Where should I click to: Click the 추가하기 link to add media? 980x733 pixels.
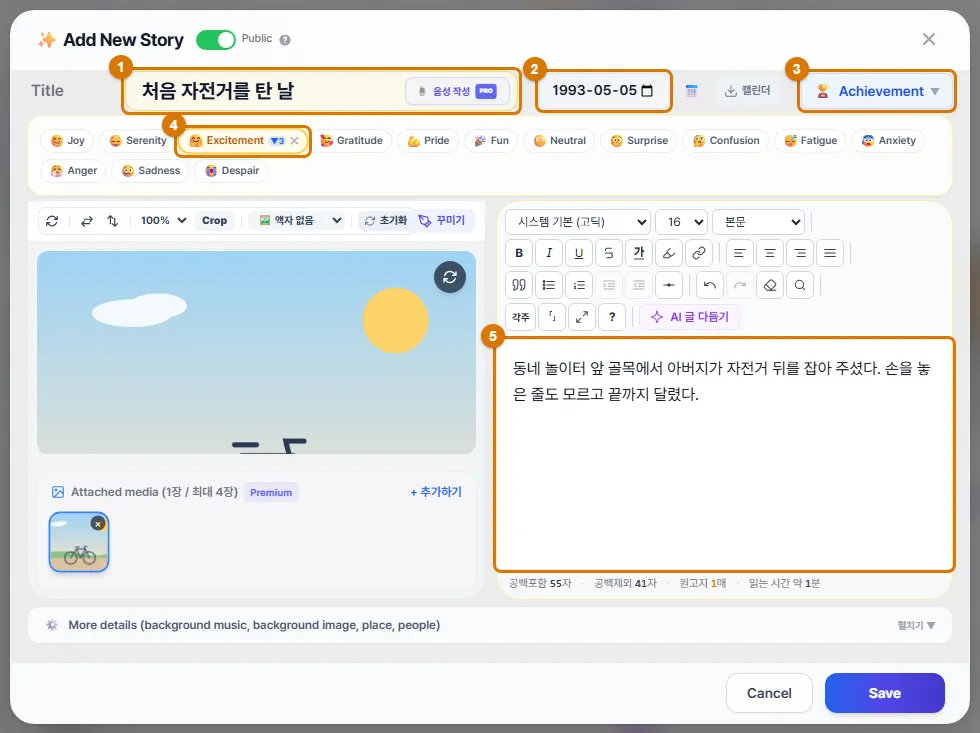[x=436, y=492]
